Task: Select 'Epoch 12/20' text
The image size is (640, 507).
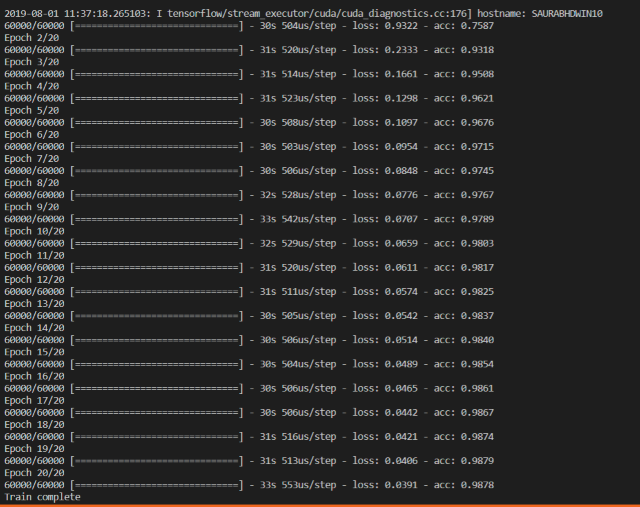Action: 35,280
